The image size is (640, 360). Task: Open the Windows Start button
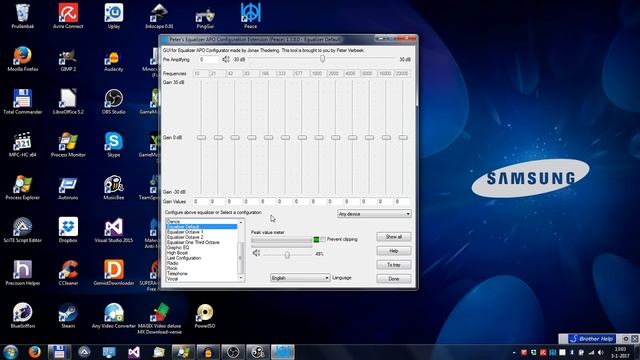[x=11, y=351]
